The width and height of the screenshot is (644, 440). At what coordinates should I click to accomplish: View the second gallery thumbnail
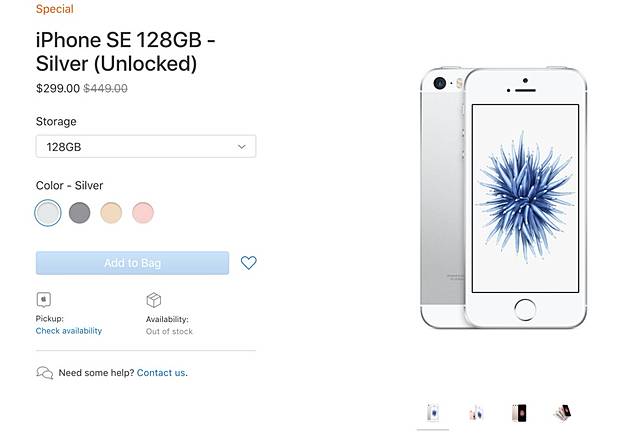476,412
